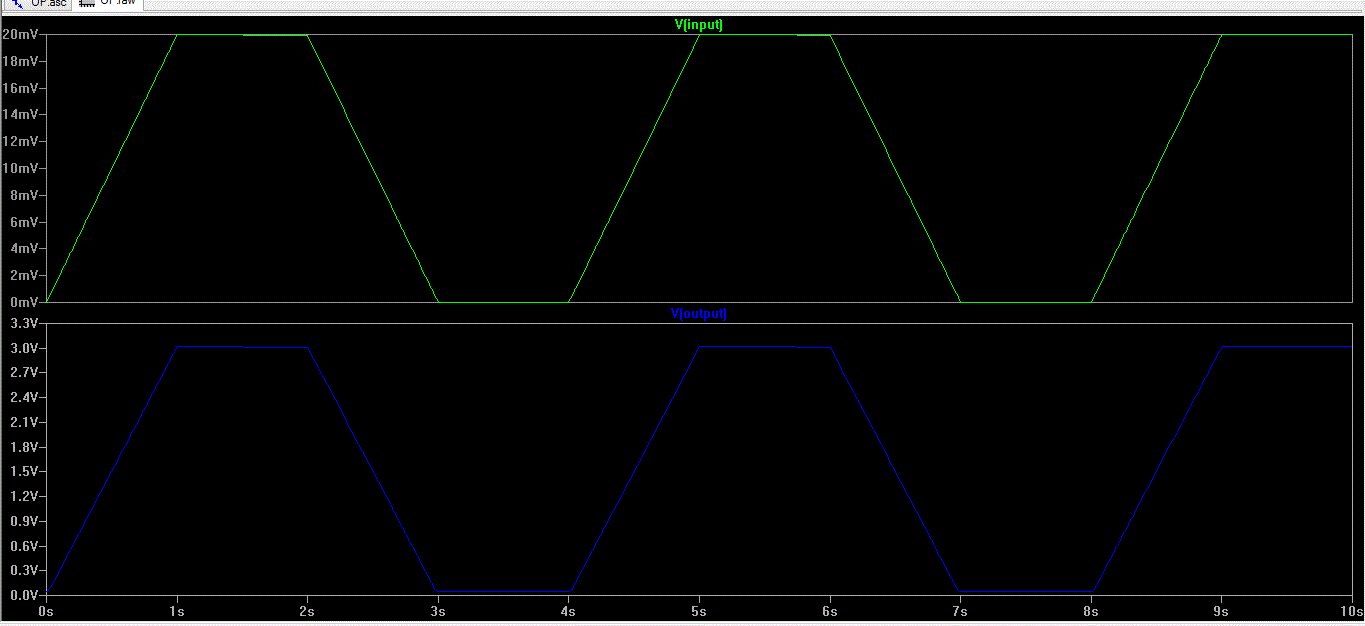Click the 3.0V tick on lower y-axis
Viewport: 1365px width, 626px height.
pyautogui.click(x=23, y=348)
